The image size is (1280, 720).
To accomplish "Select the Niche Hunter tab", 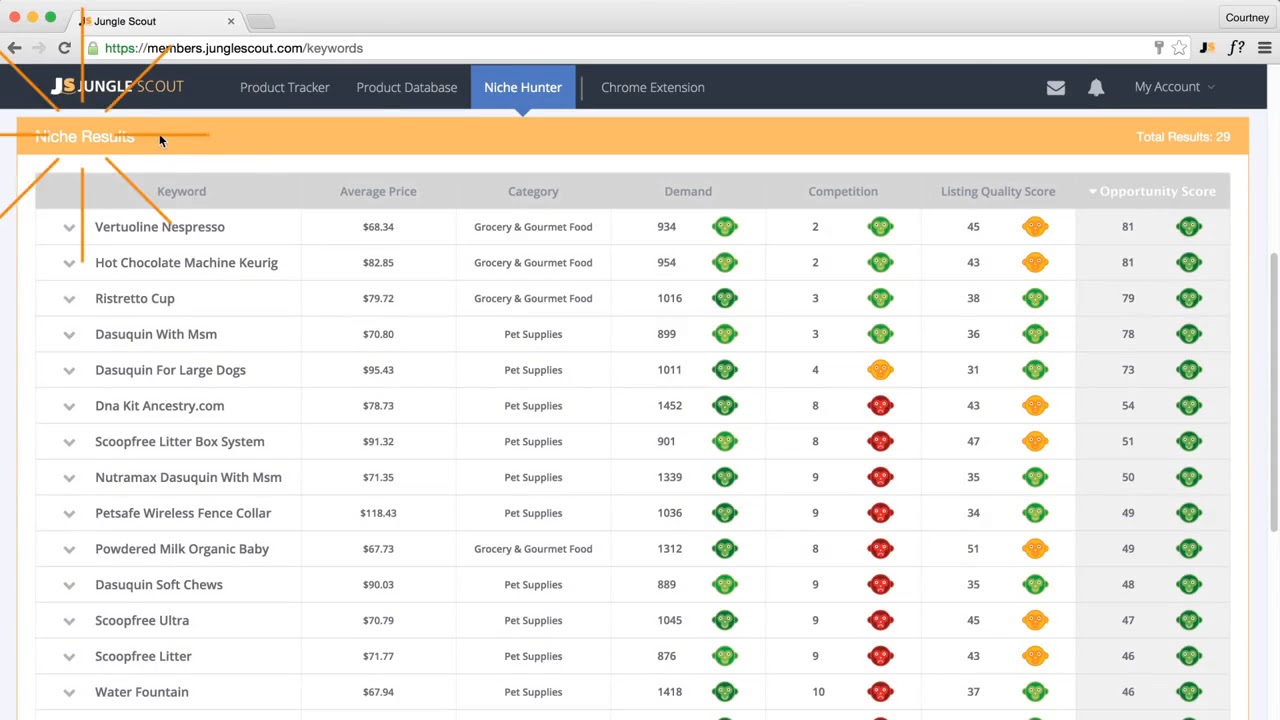I will click(523, 87).
